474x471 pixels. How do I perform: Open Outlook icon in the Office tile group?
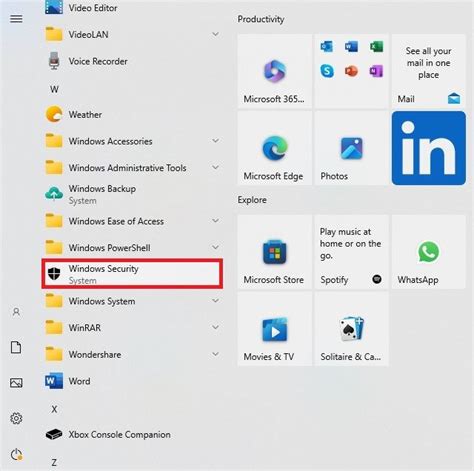[x=327, y=46]
